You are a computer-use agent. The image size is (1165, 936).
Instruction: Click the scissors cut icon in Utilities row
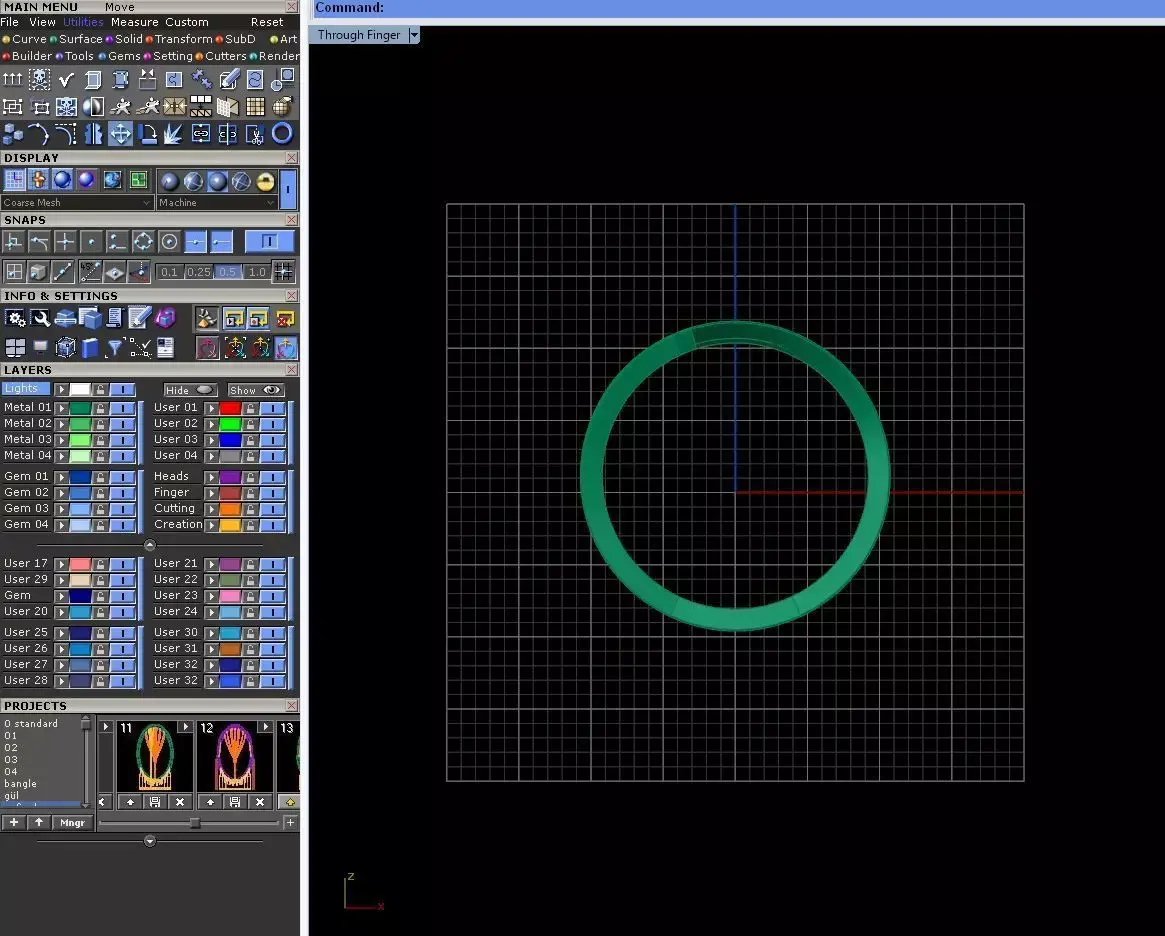pyautogui.click(x=255, y=134)
